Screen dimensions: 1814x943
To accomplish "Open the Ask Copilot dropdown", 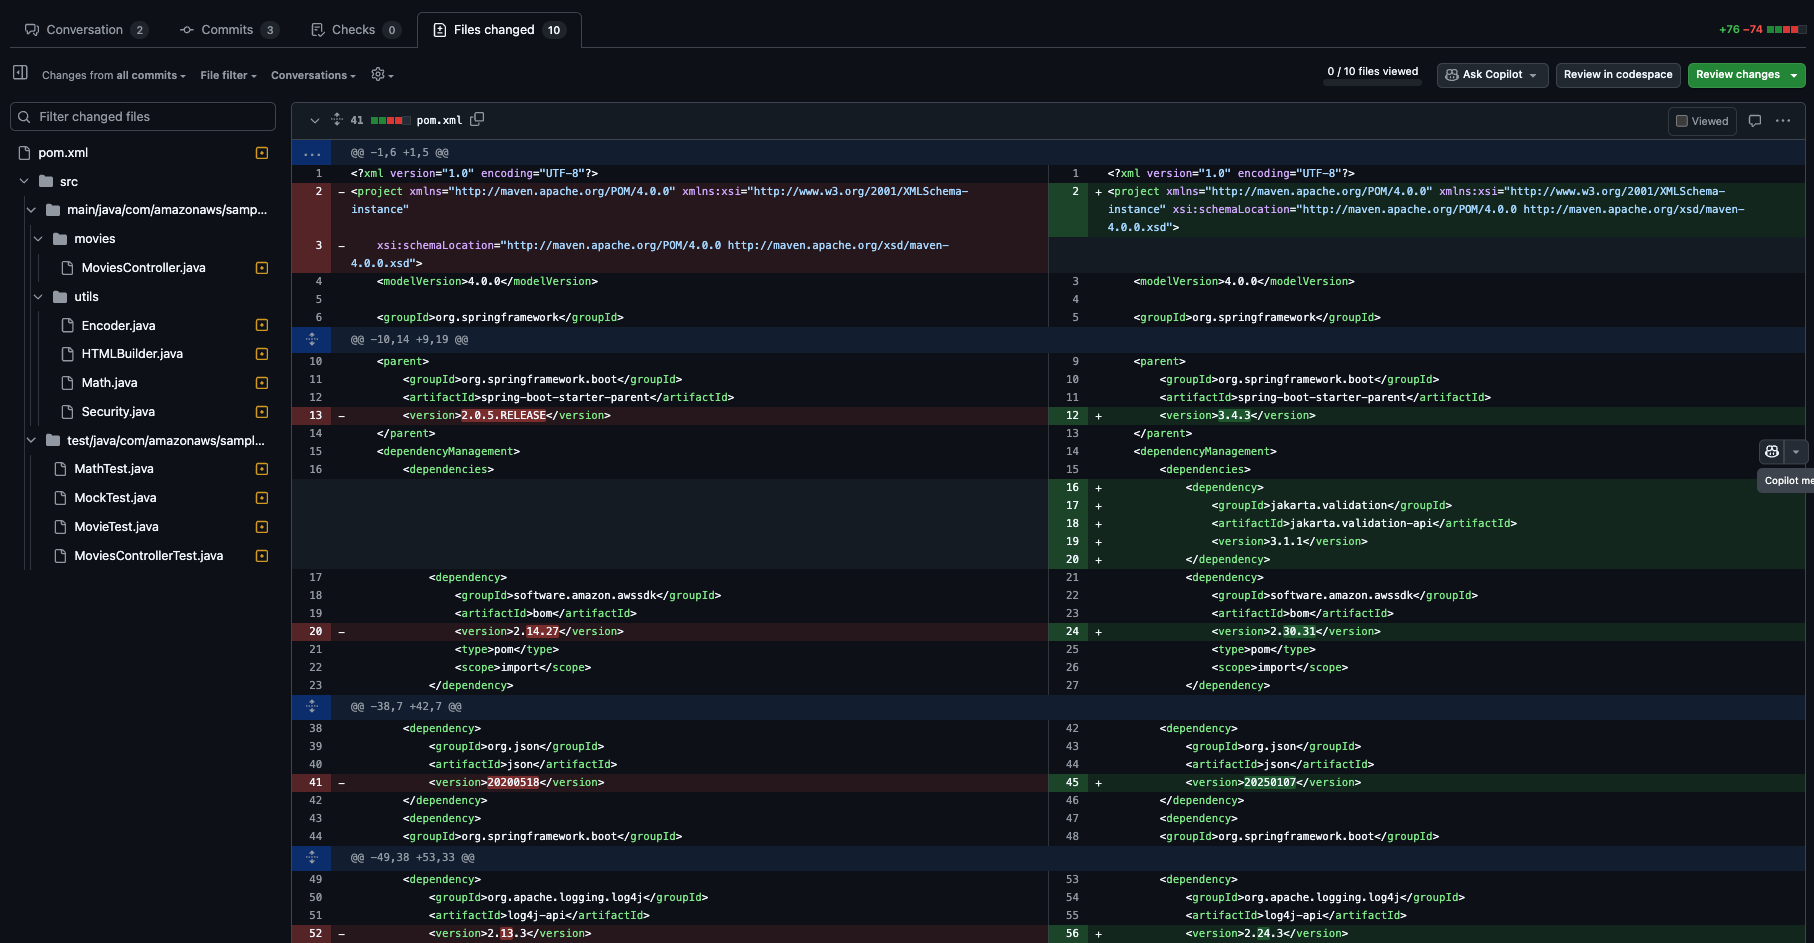I will 1491,75.
